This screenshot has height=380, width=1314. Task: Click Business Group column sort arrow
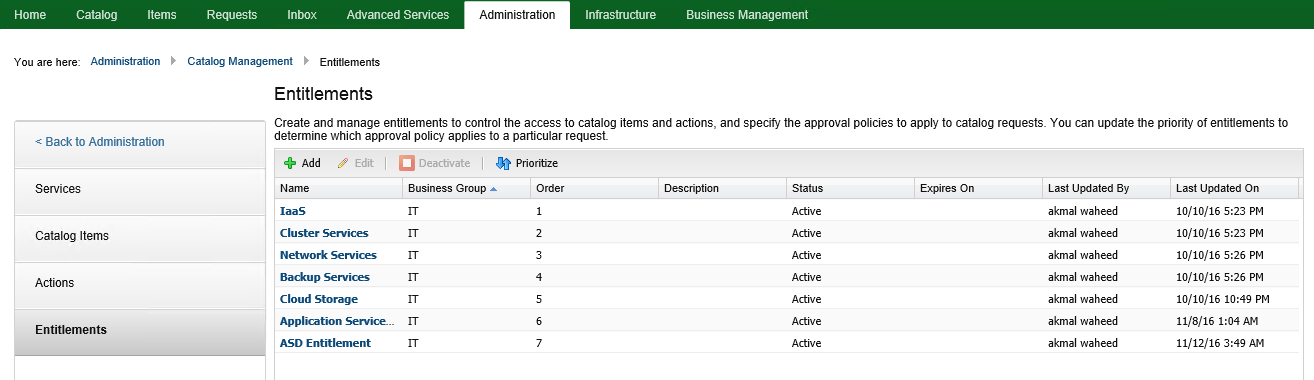(494, 189)
